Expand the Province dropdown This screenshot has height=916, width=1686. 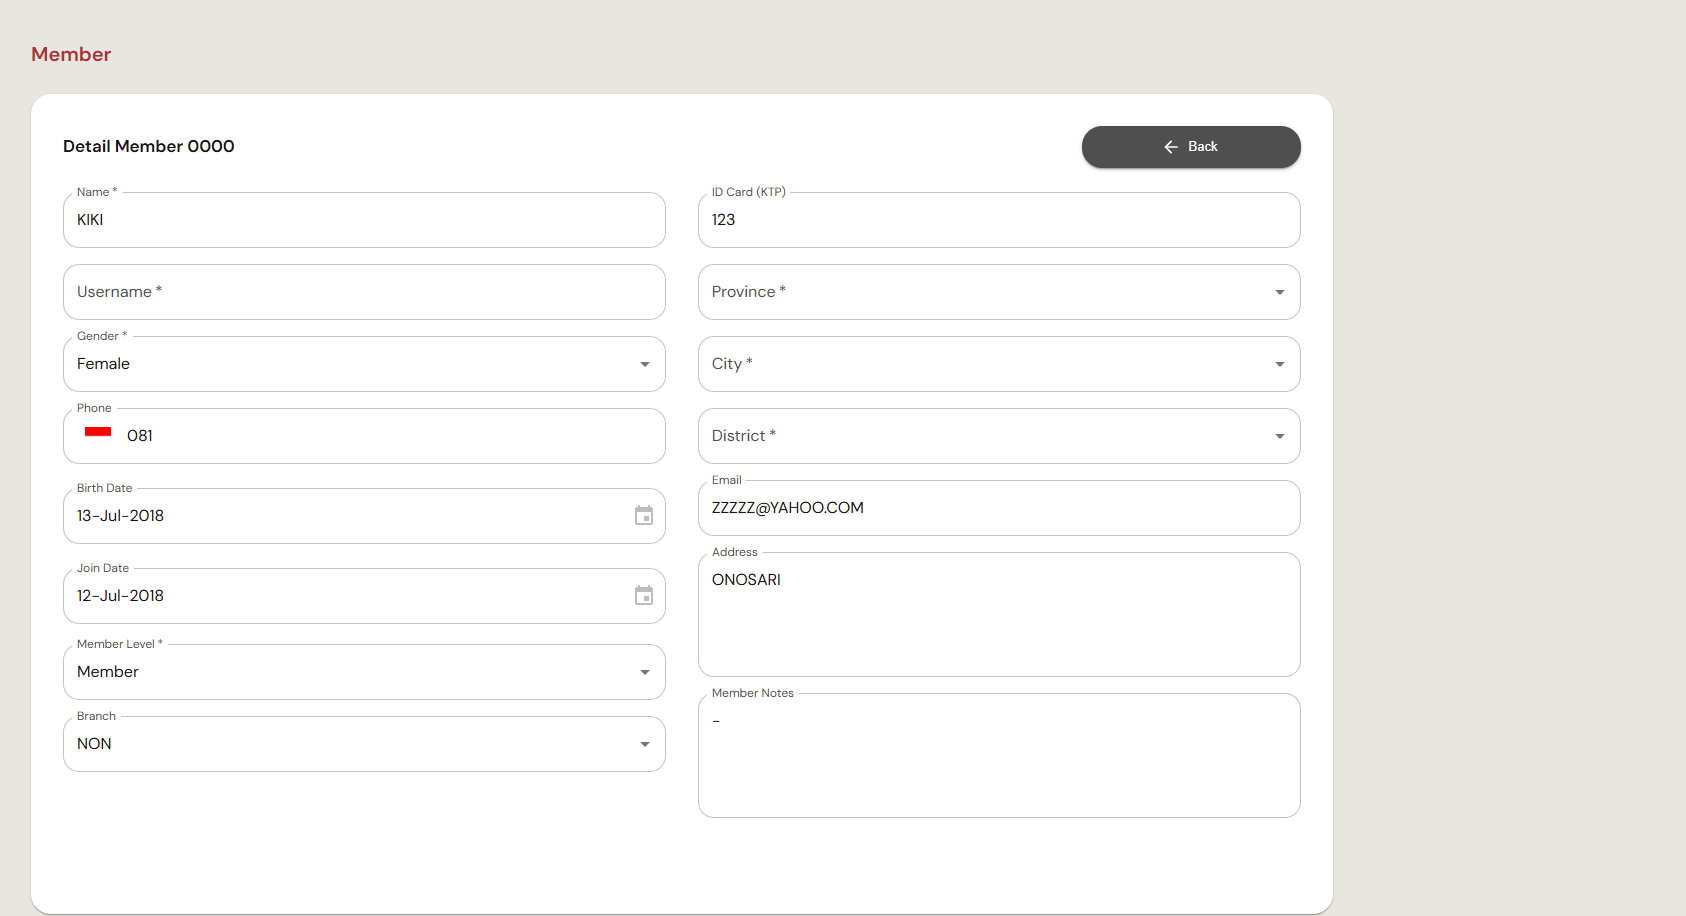[999, 292]
